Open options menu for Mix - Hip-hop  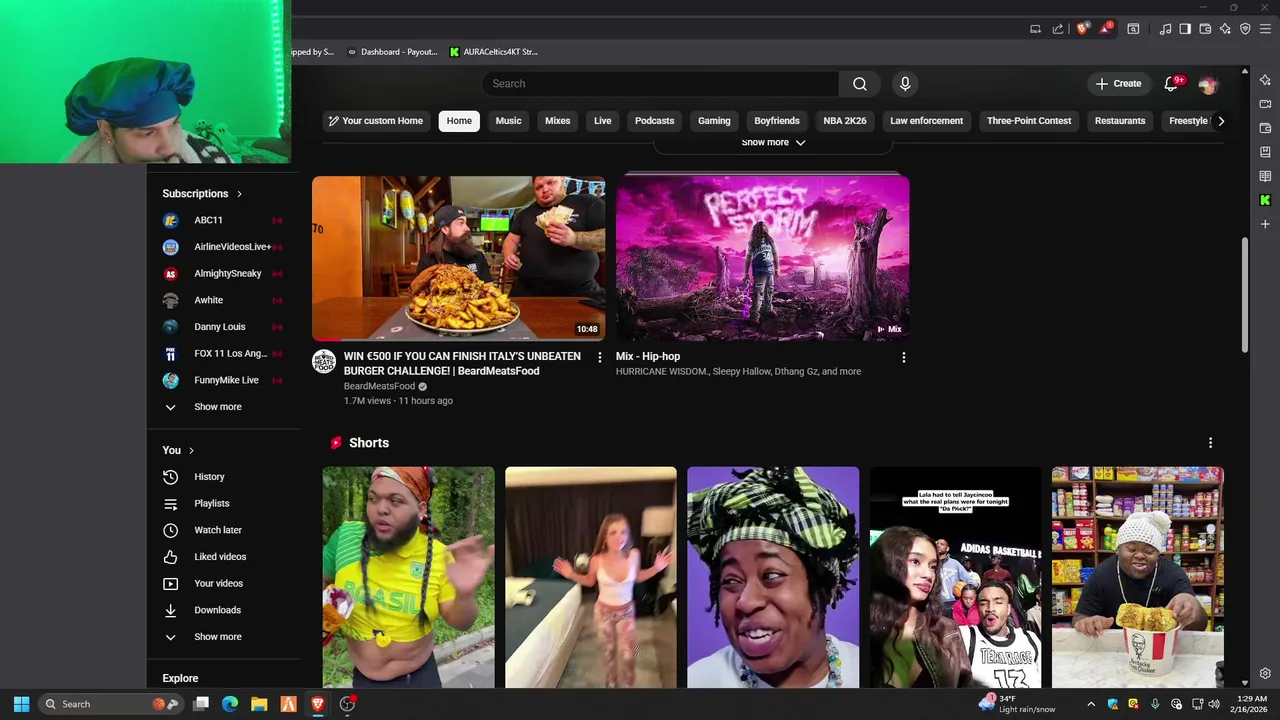pos(904,357)
